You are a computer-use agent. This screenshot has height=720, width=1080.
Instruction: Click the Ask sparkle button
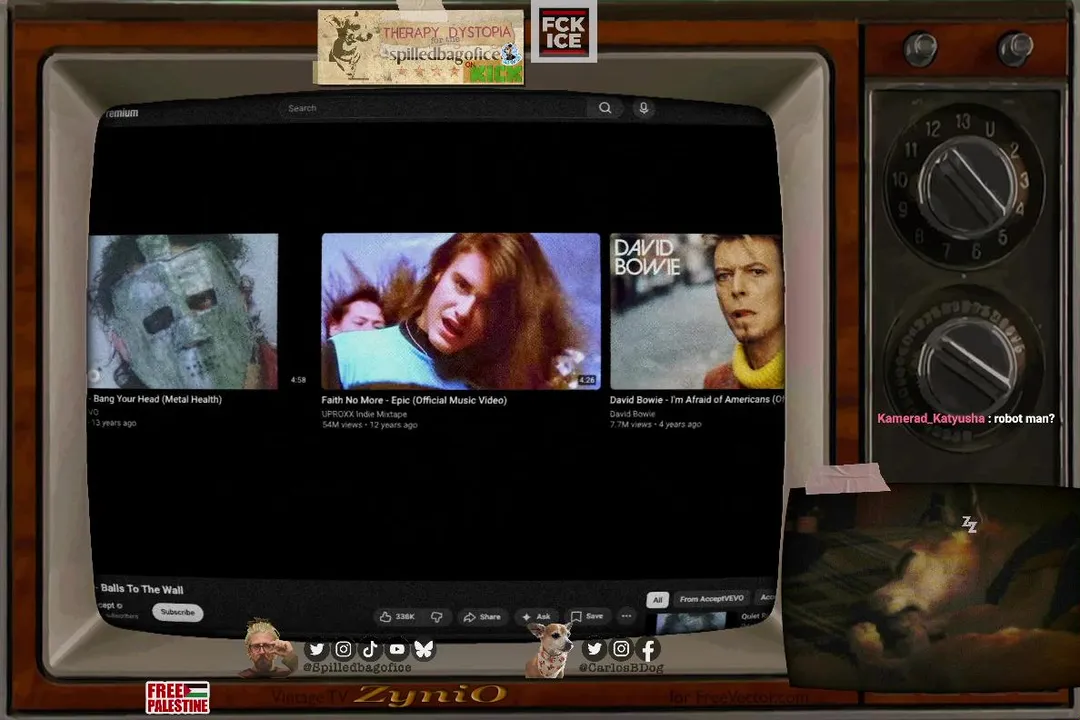[537, 617]
